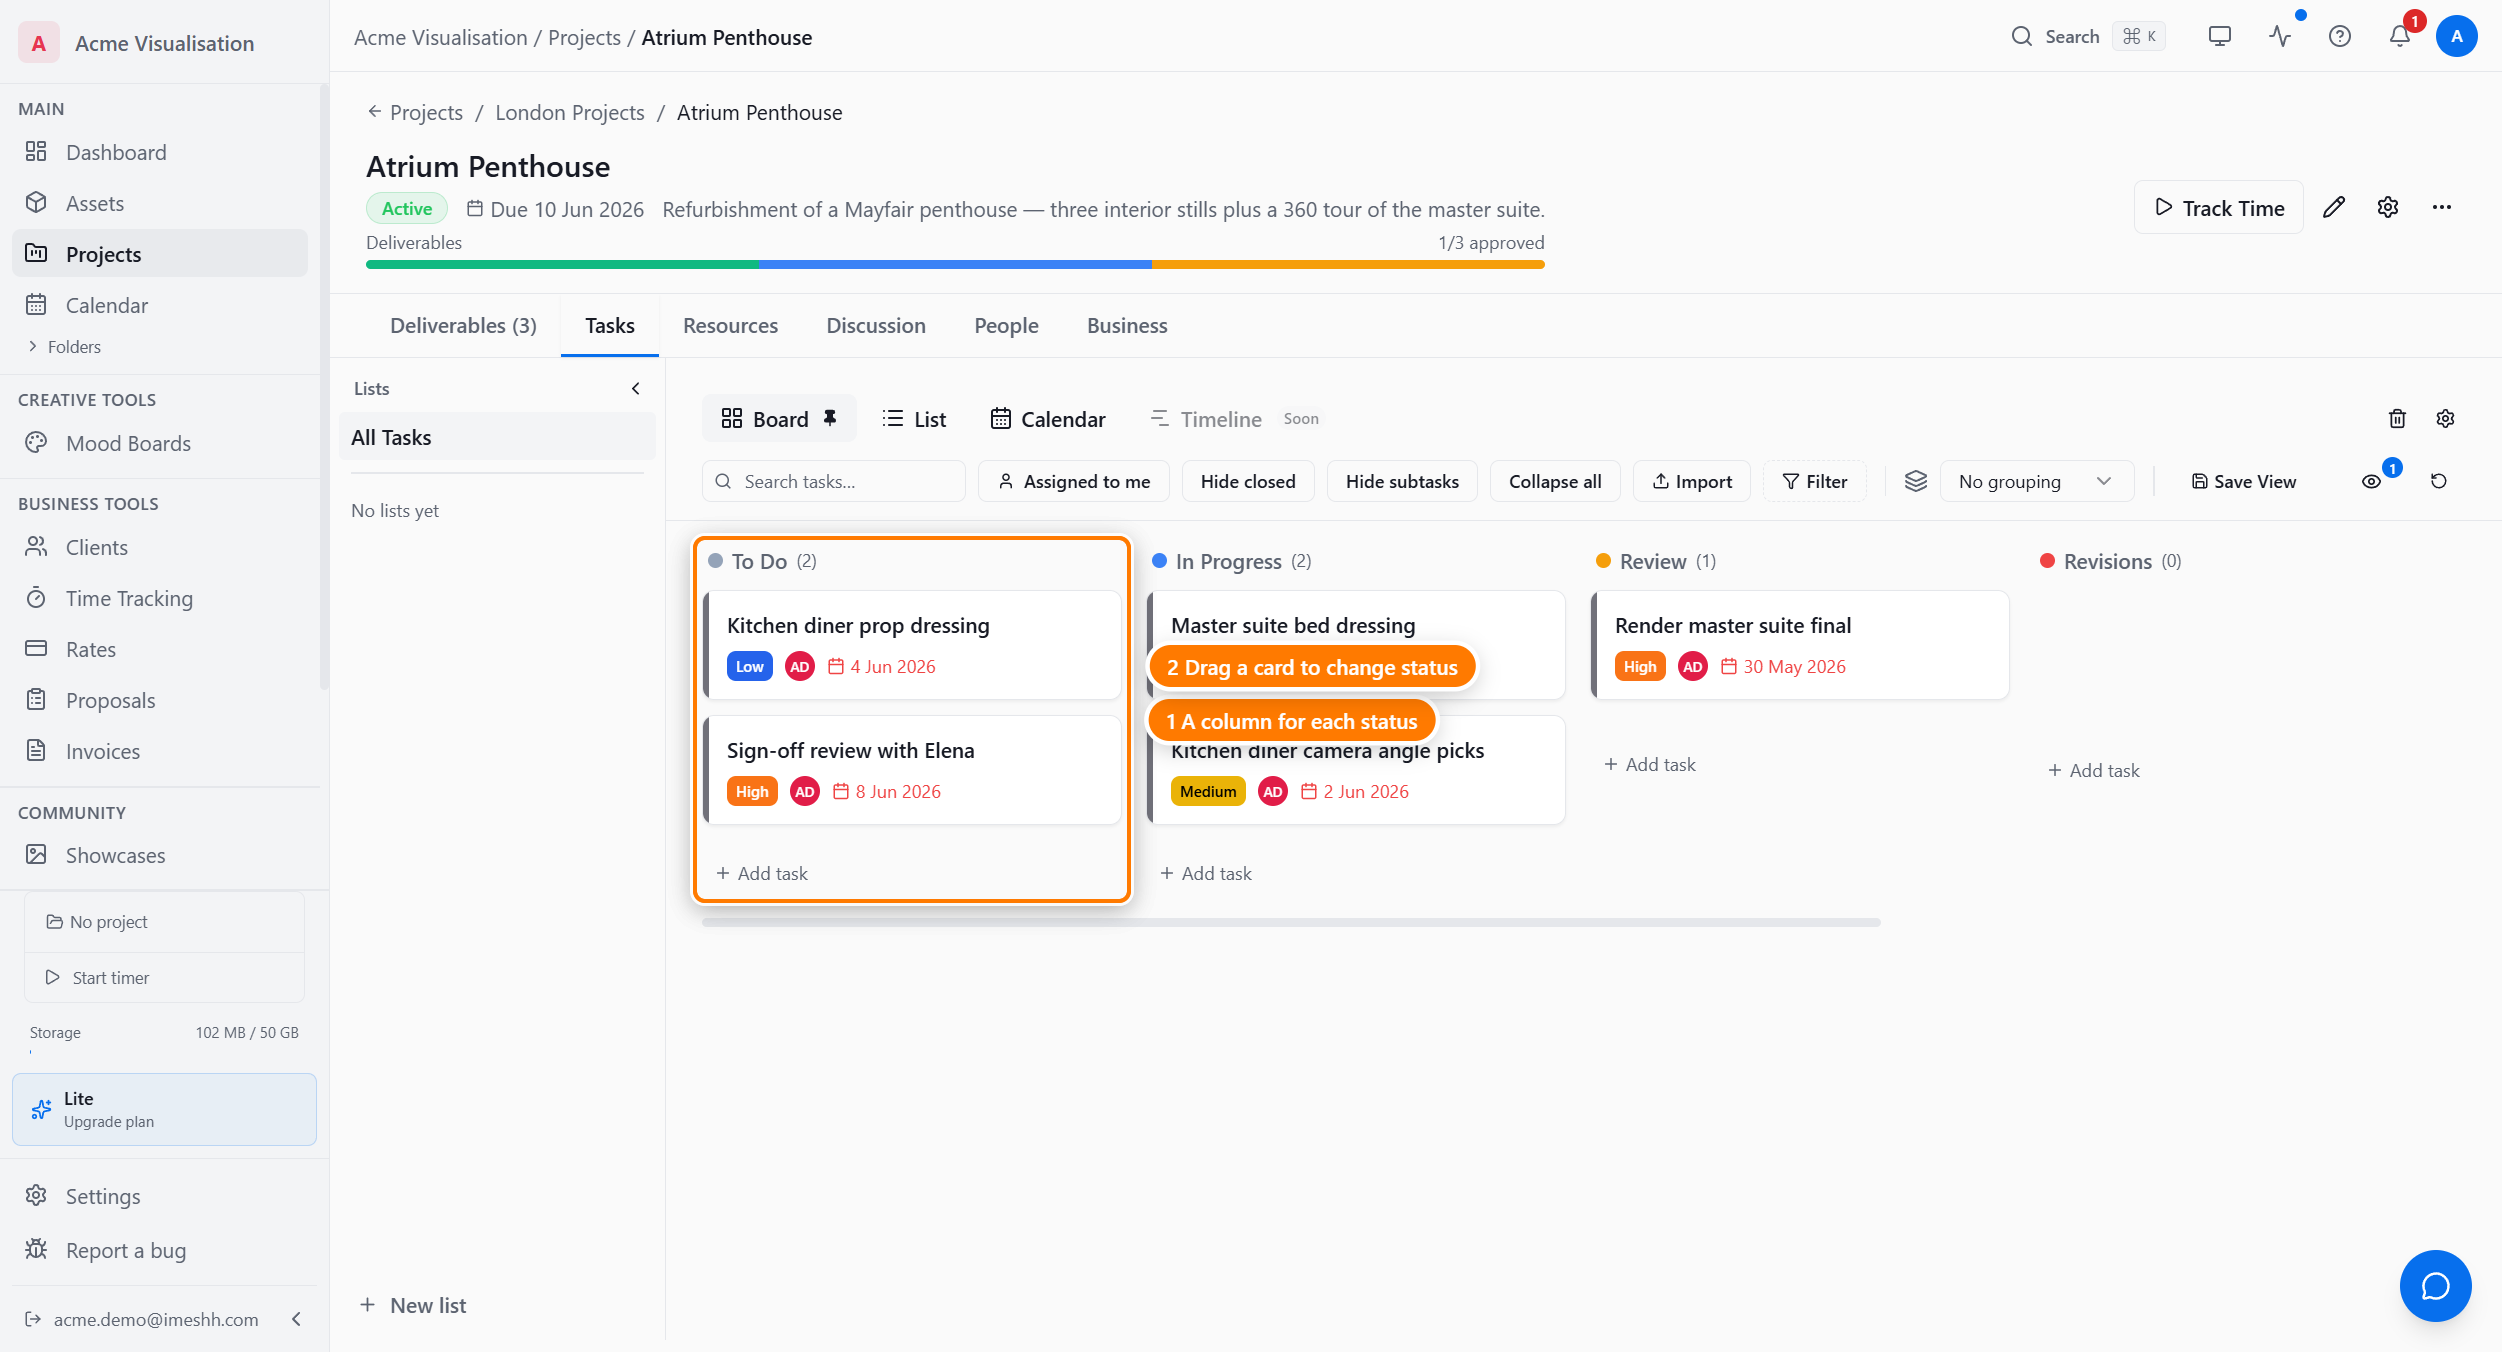Toggle Assigned to me filter
Viewport: 2502px width, 1352px height.
[1074, 481]
